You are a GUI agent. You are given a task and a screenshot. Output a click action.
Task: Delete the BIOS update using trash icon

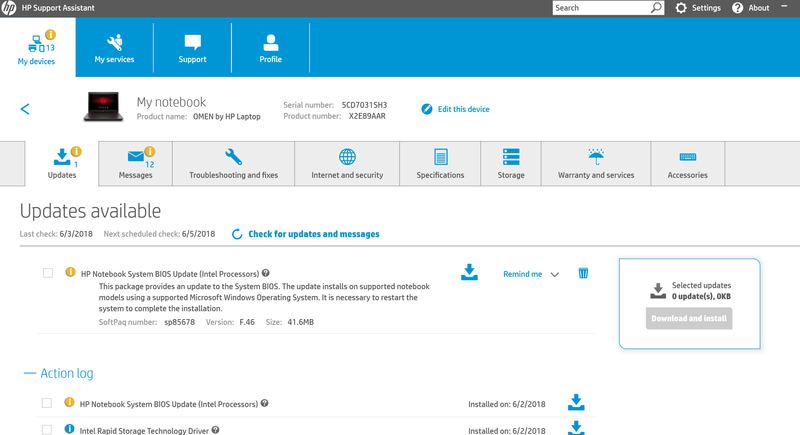[x=583, y=273]
